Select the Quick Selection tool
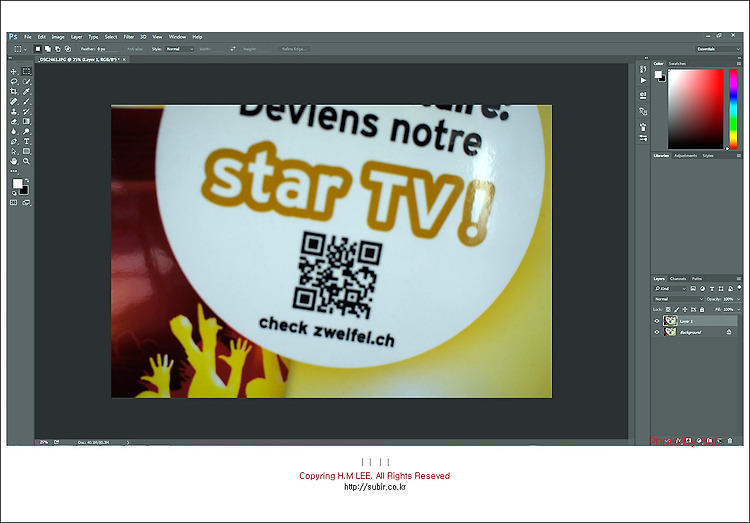750x523 pixels. coord(26,81)
